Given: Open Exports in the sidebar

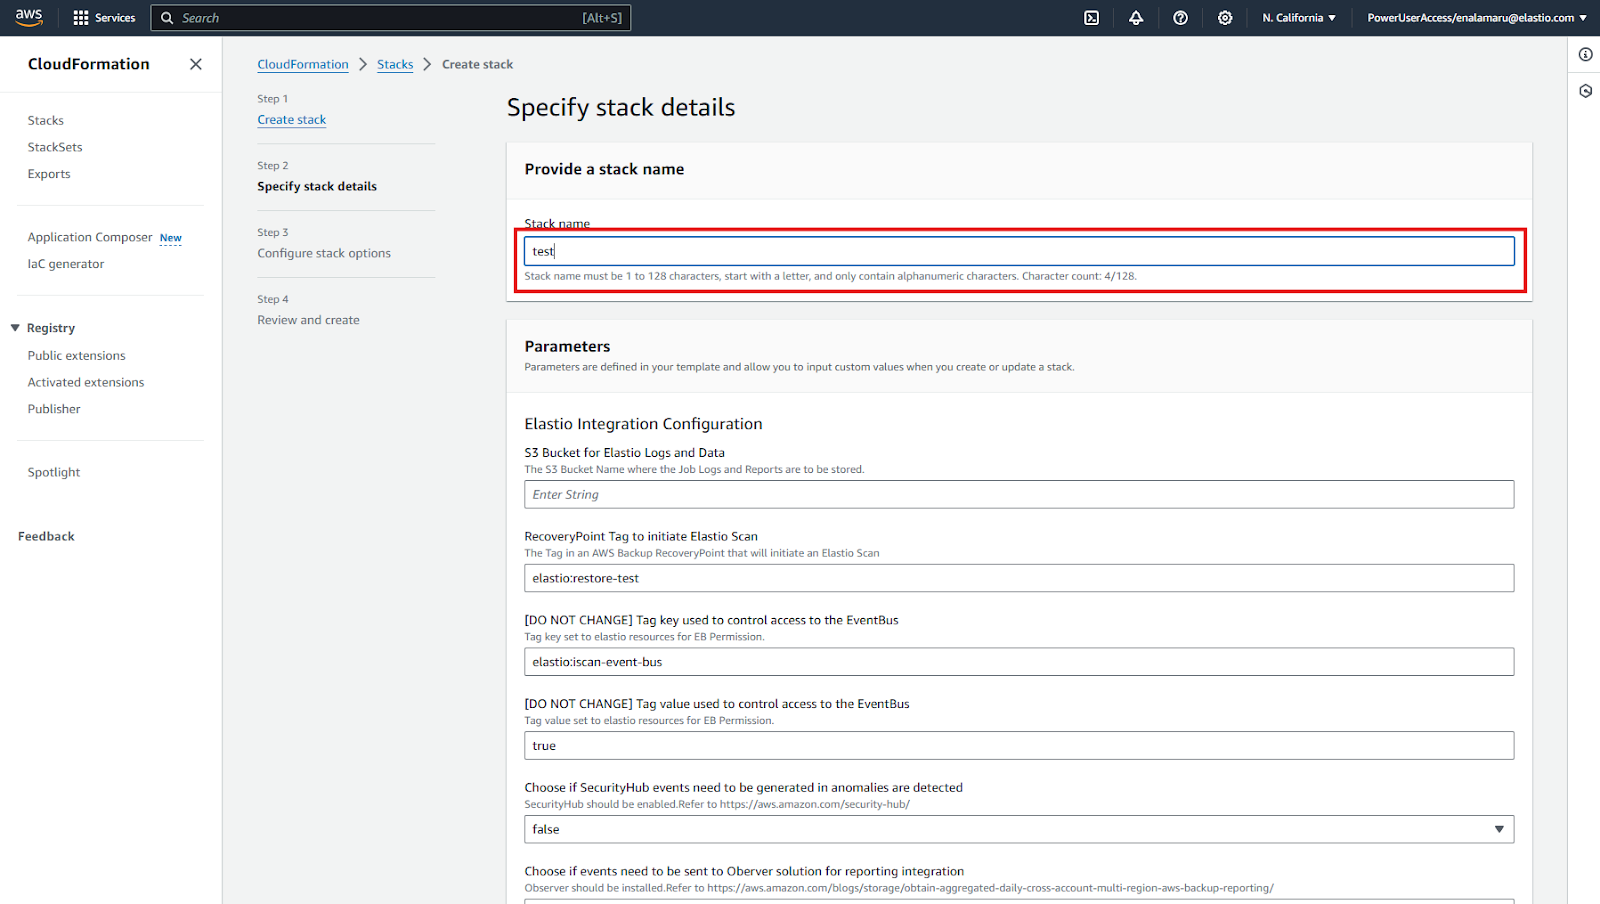Looking at the screenshot, I should point(49,174).
